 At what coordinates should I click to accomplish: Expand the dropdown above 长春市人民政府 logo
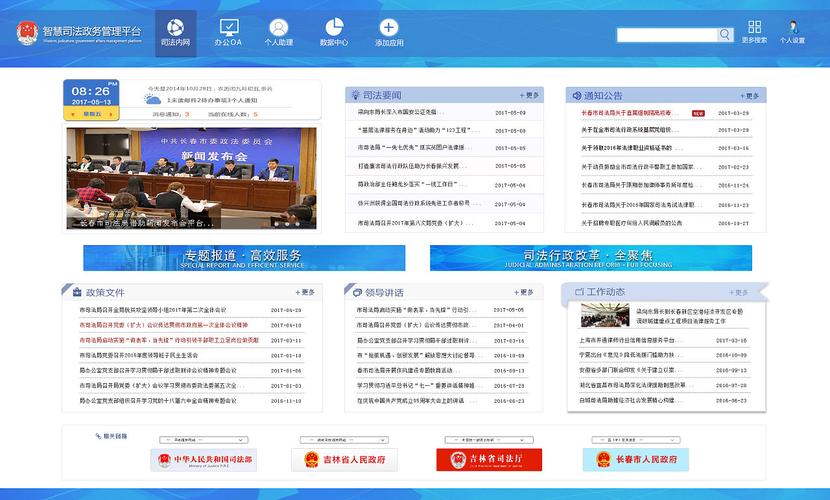pos(630,439)
